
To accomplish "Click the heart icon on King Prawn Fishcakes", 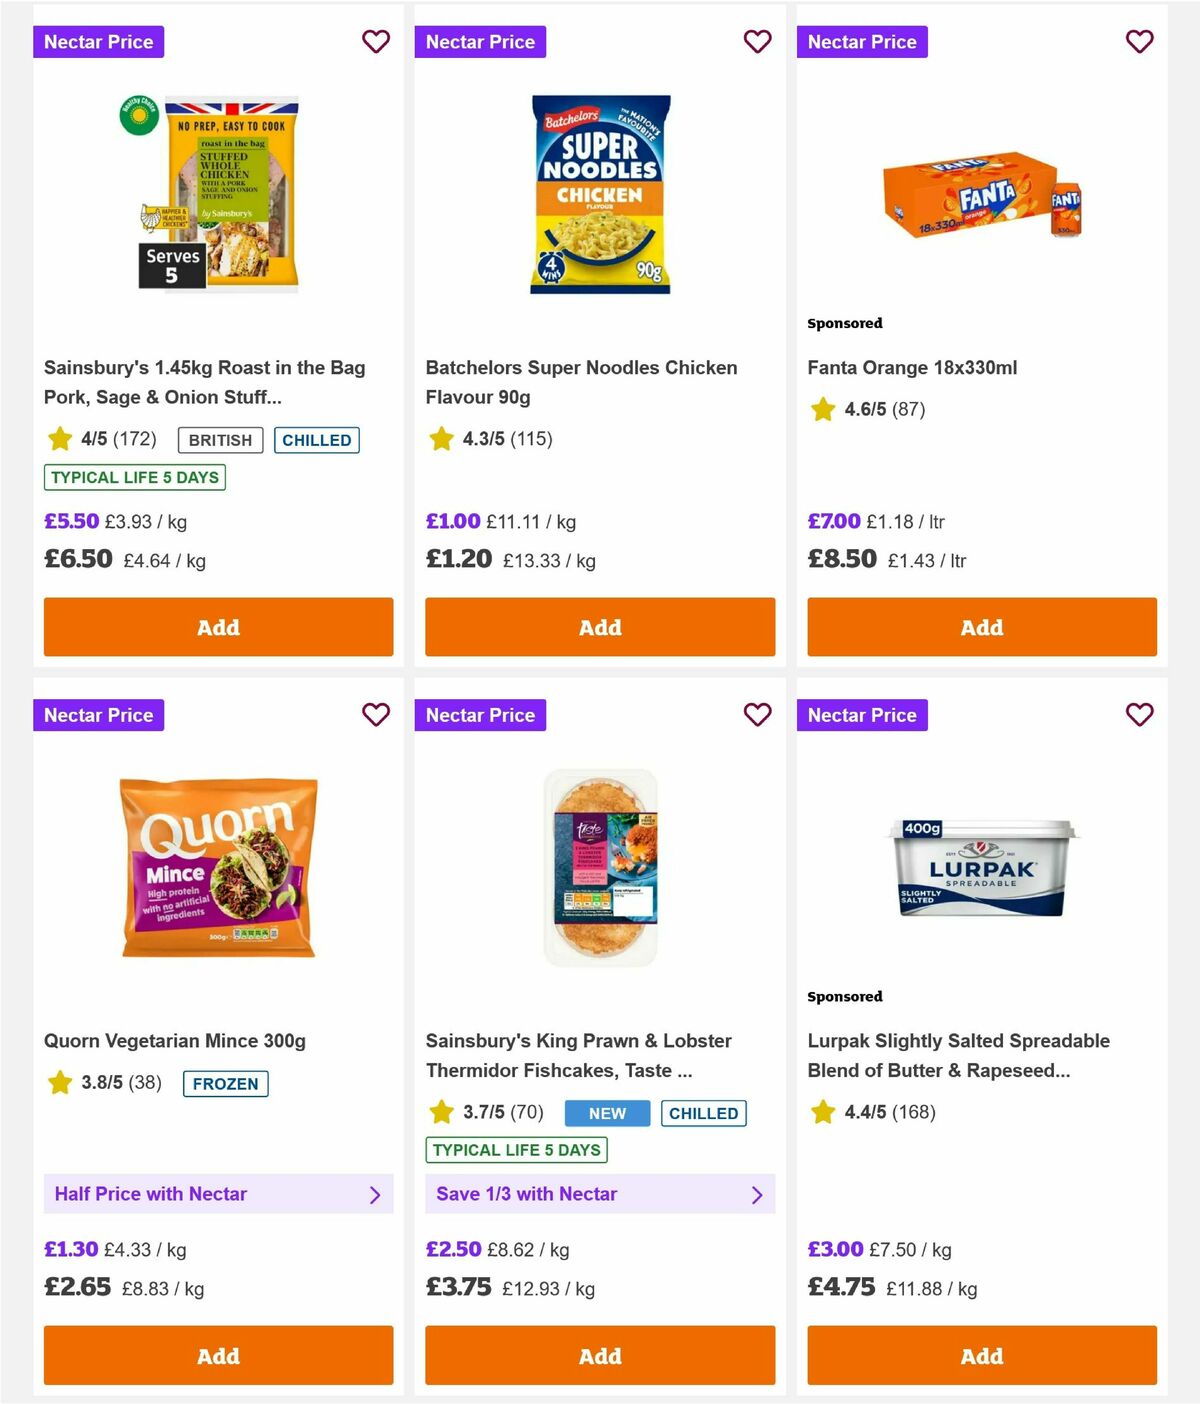I will pos(757,715).
